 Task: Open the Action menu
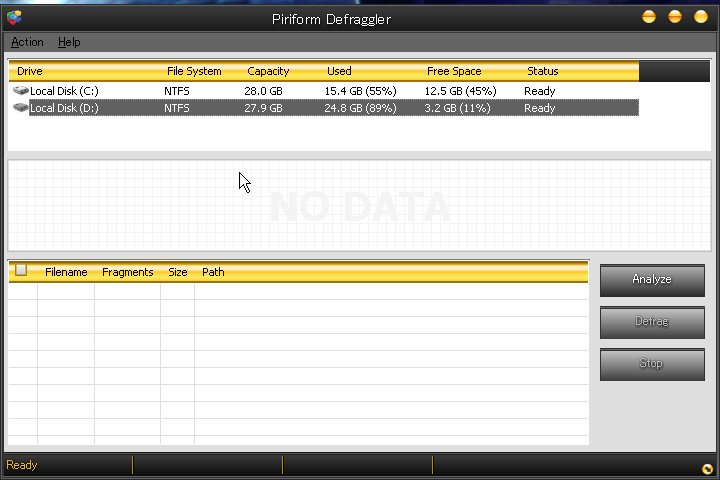point(27,42)
